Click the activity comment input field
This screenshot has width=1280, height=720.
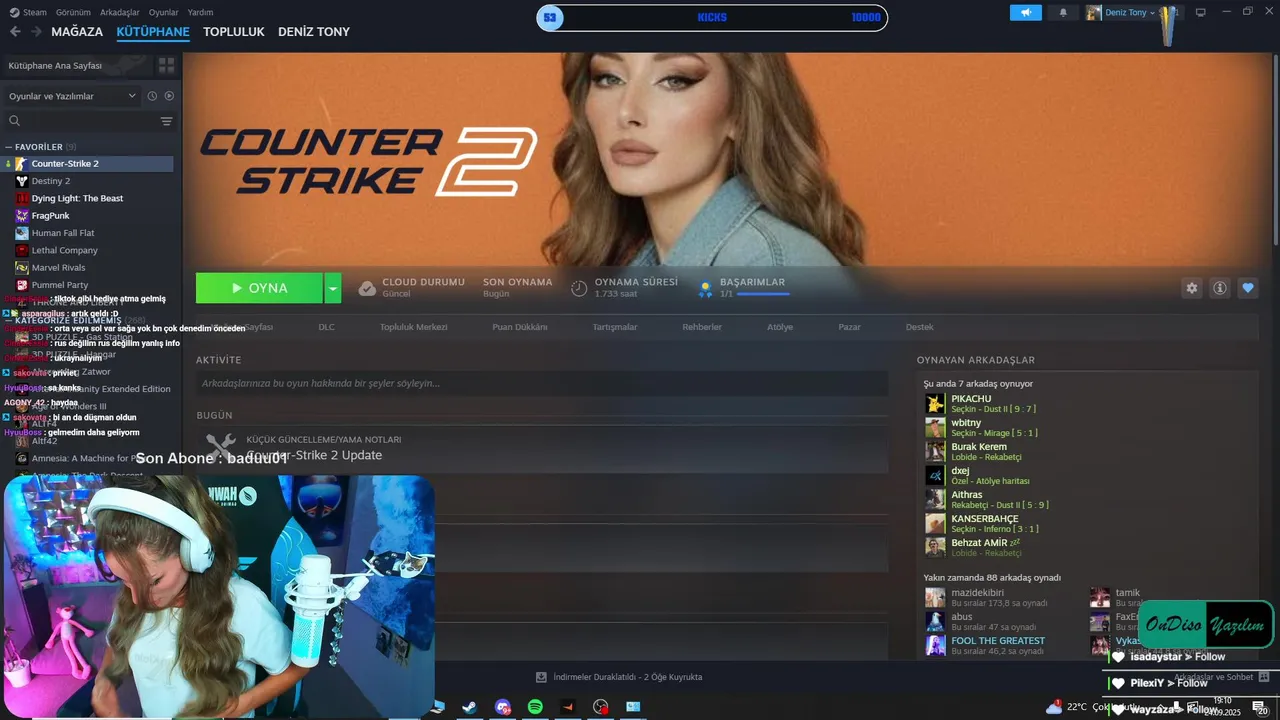point(542,383)
